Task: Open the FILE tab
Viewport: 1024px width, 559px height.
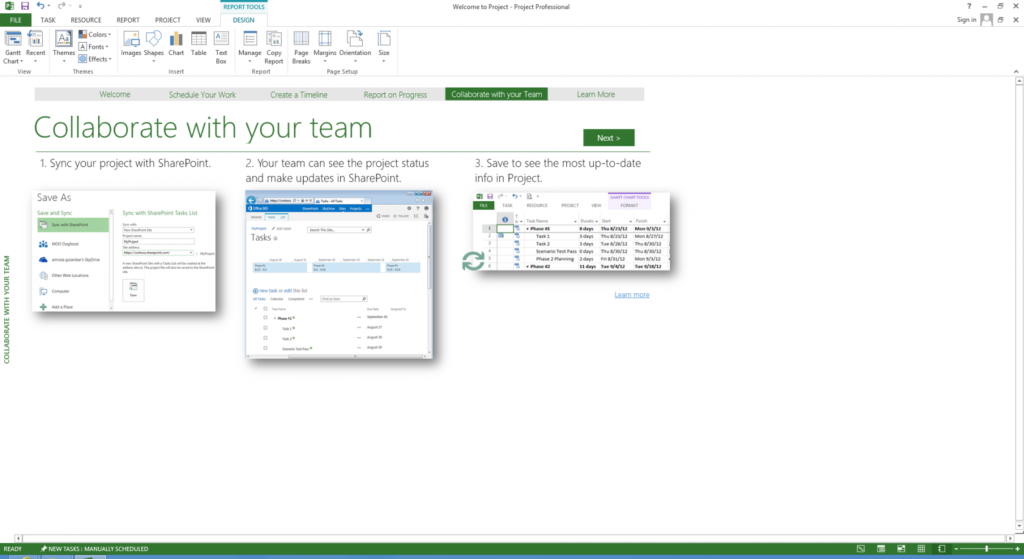Action: pos(15,20)
